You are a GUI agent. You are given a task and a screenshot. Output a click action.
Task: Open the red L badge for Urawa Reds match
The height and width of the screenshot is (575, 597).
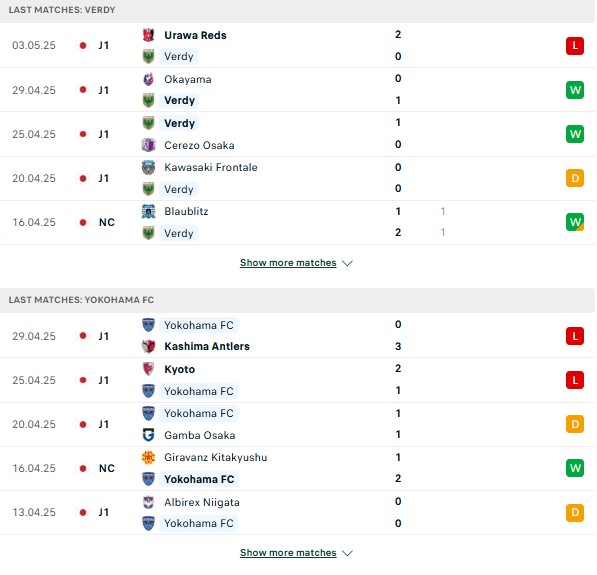(x=575, y=46)
